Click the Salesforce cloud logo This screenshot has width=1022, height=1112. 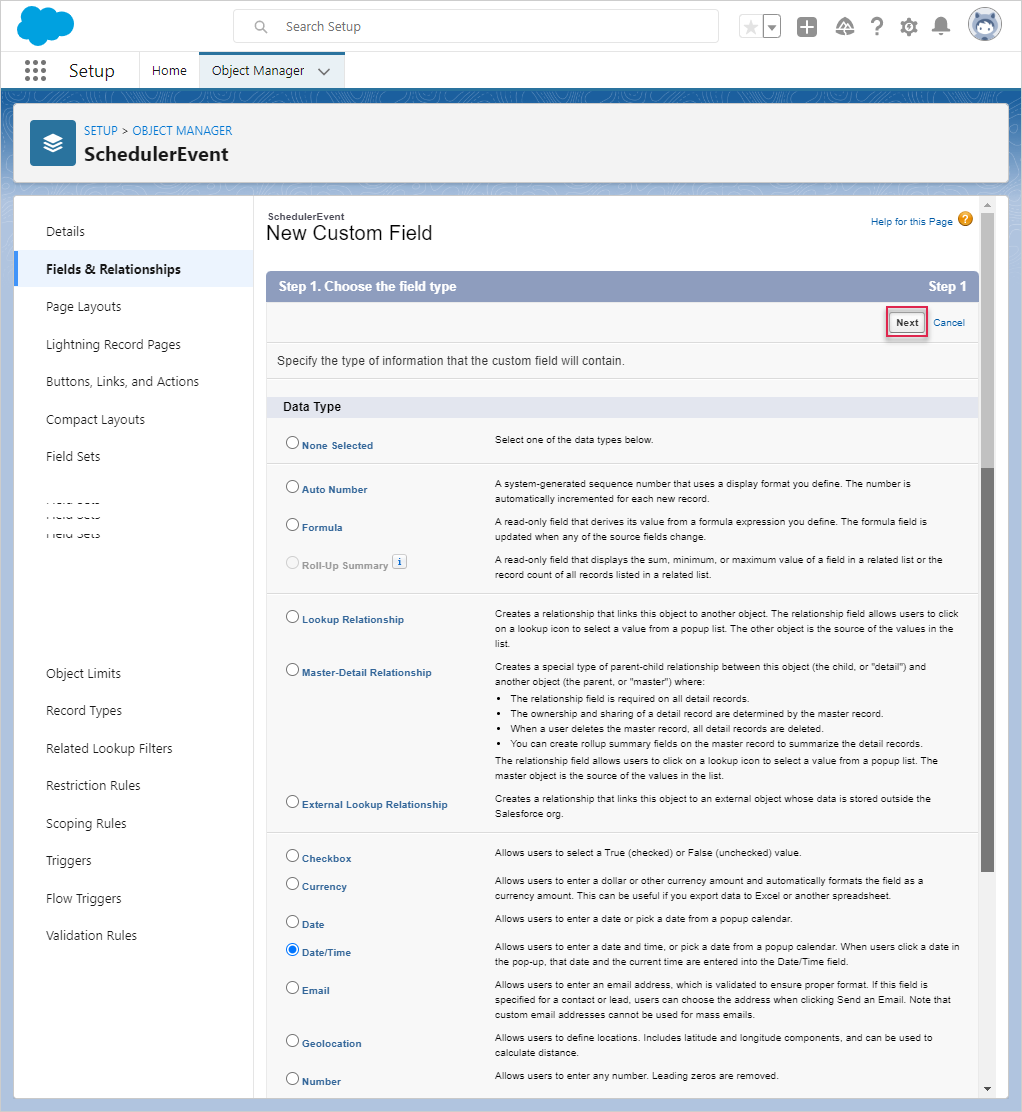pos(46,26)
